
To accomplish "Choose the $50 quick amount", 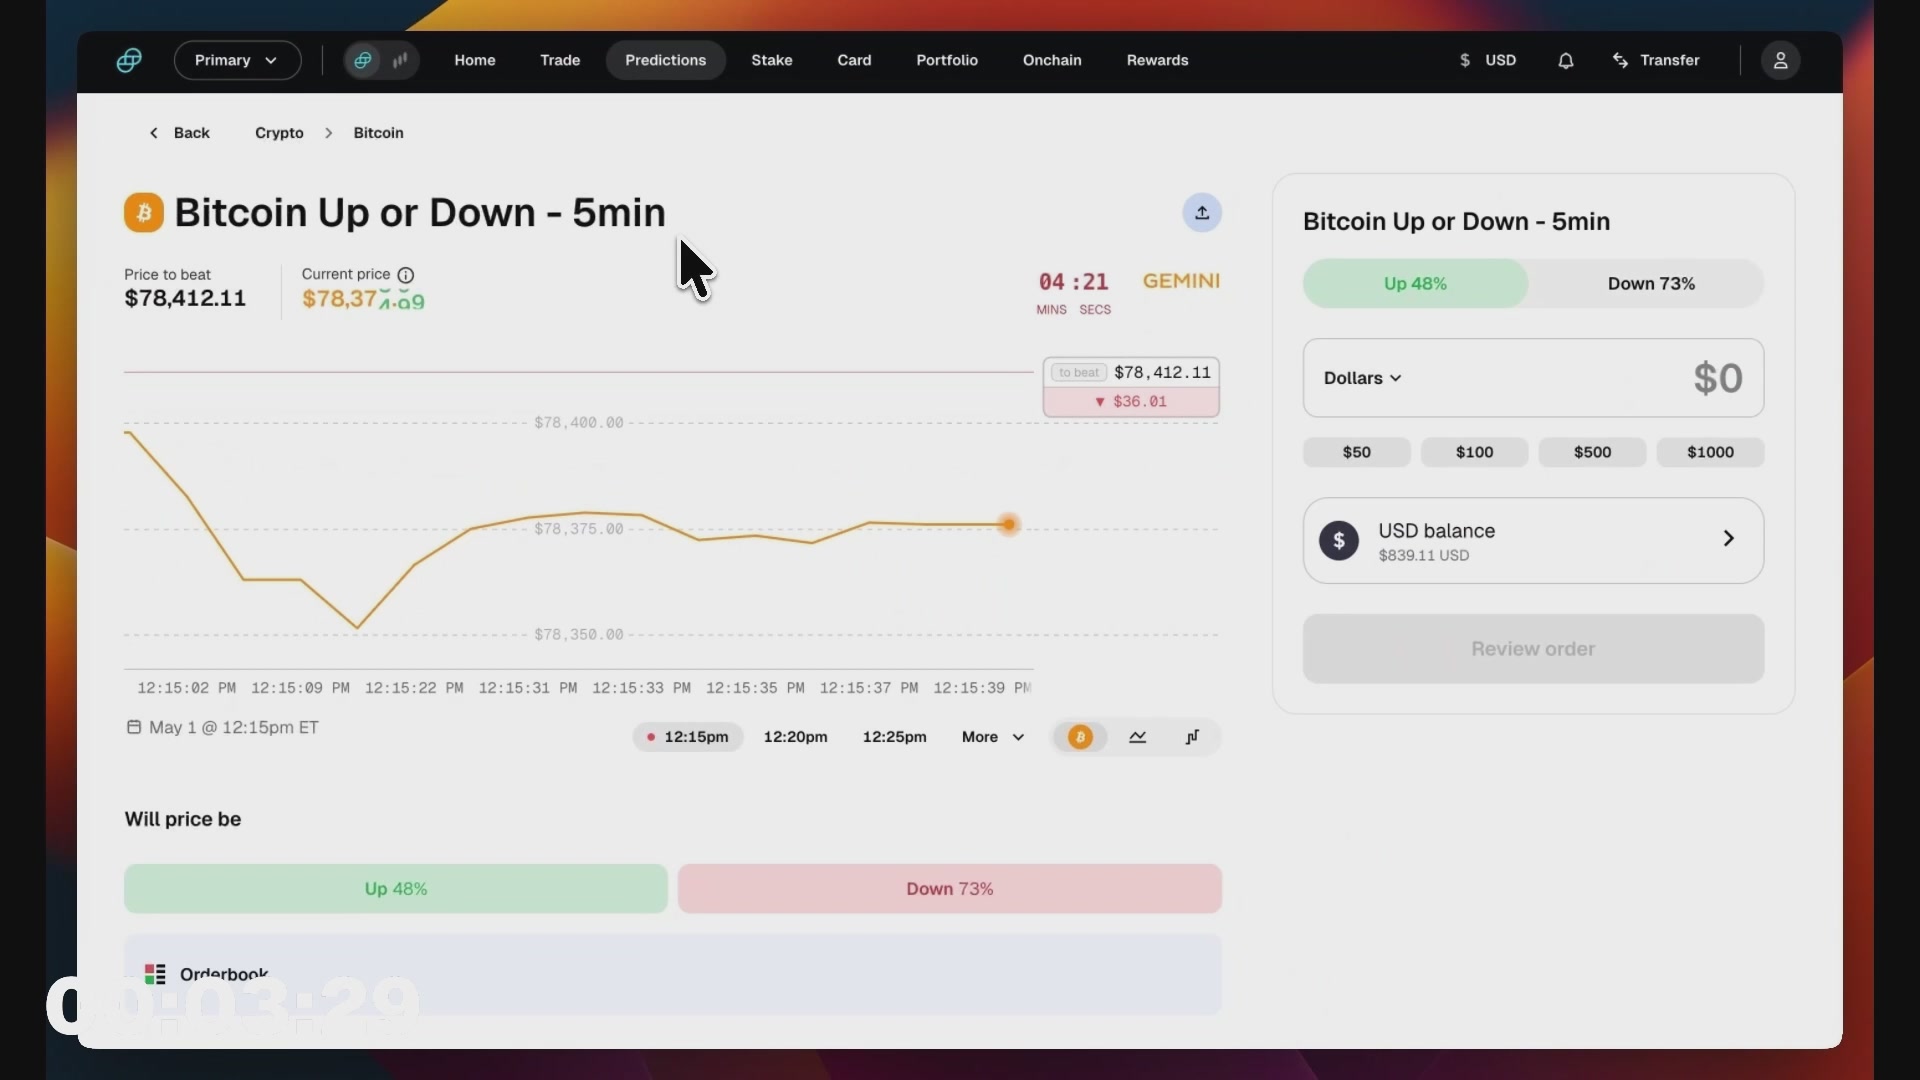I will [1357, 453].
